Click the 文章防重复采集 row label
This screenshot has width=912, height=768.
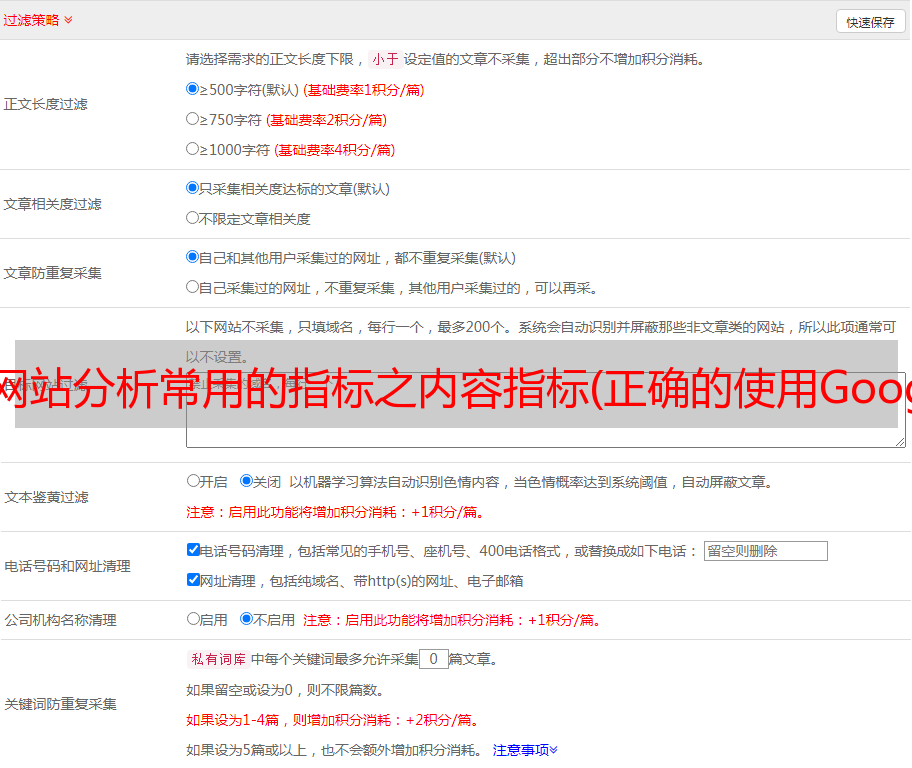[x=52, y=273]
